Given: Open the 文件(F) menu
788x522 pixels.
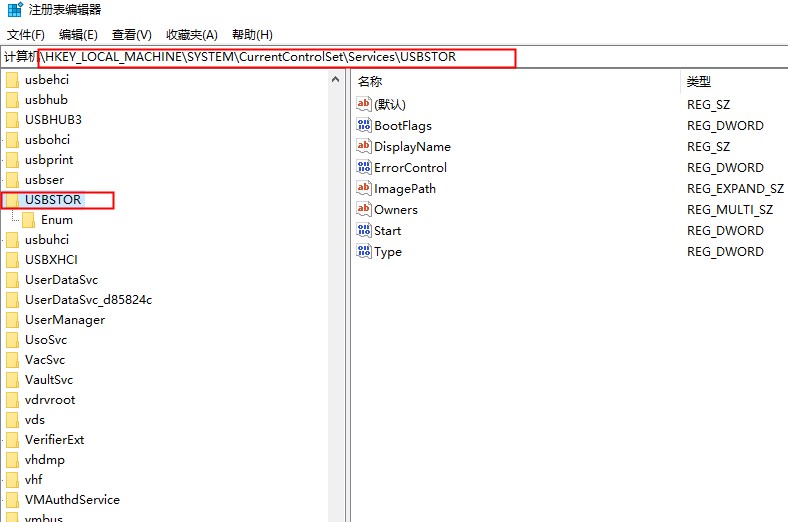Looking at the screenshot, I should point(26,35).
